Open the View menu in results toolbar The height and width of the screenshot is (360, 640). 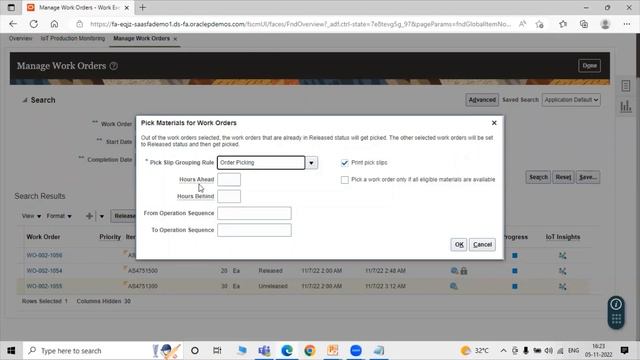tap(31, 216)
